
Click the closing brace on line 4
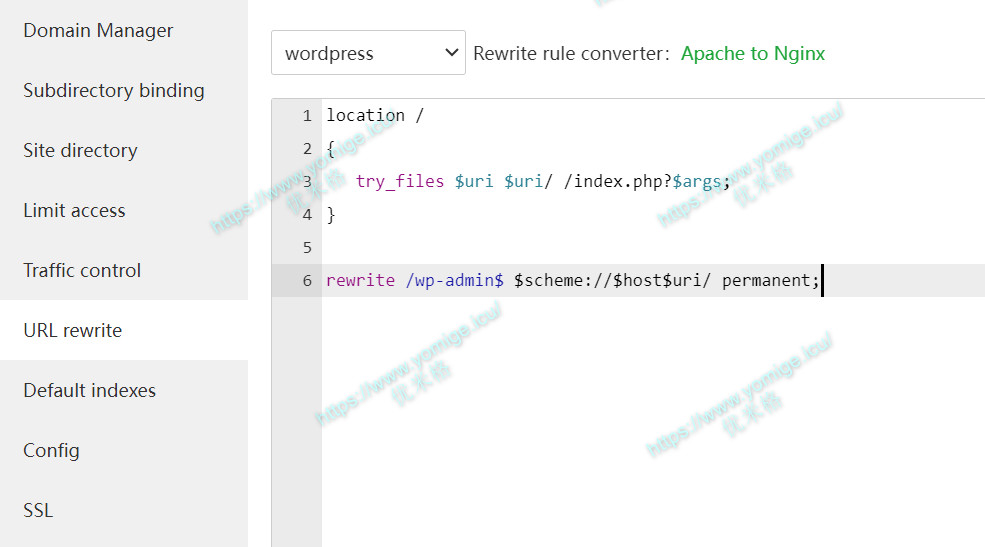[331, 215]
